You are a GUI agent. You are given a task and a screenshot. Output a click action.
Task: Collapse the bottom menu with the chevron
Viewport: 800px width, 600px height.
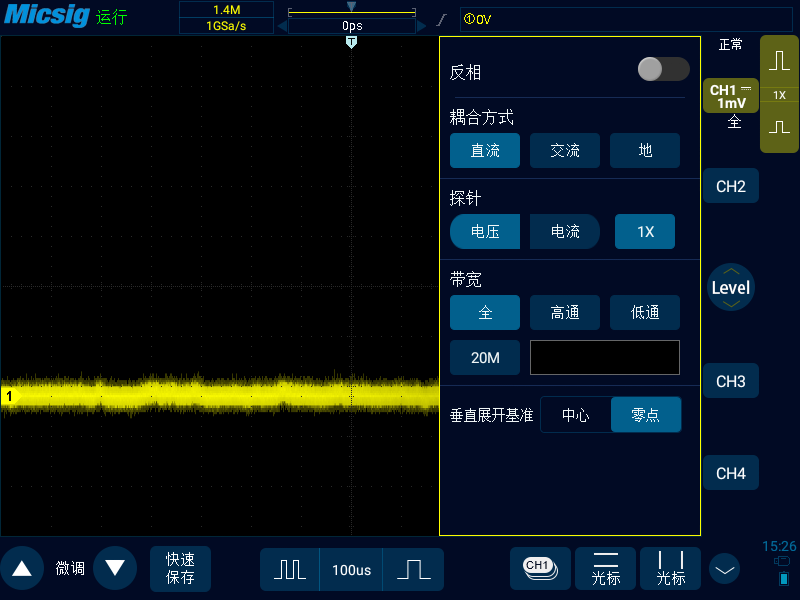point(724,568)
